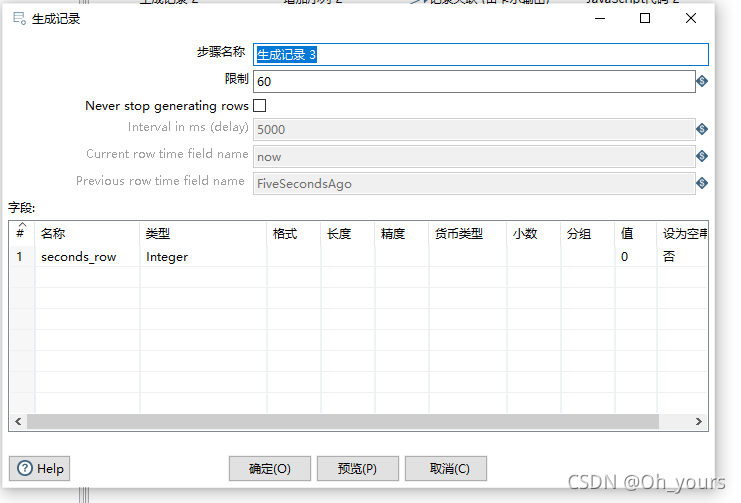The height and width of the screenshot is (503, 741).
Task: Click the 否 cell in row 1
Action: [682, 257]
